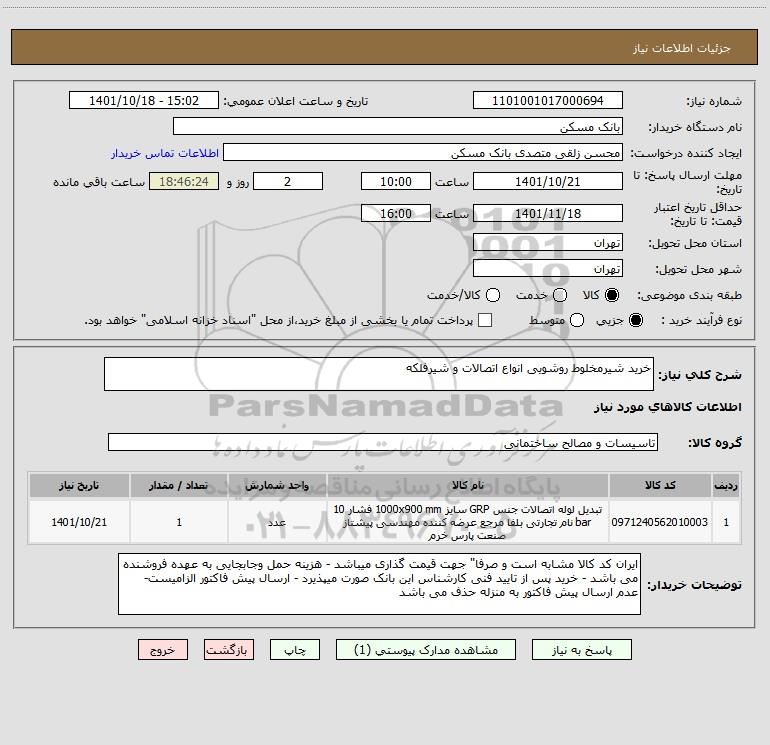Viewport: 770px width, 745px height.
Task: Click the شماره نیاز number field
Action: pos(548,100)
